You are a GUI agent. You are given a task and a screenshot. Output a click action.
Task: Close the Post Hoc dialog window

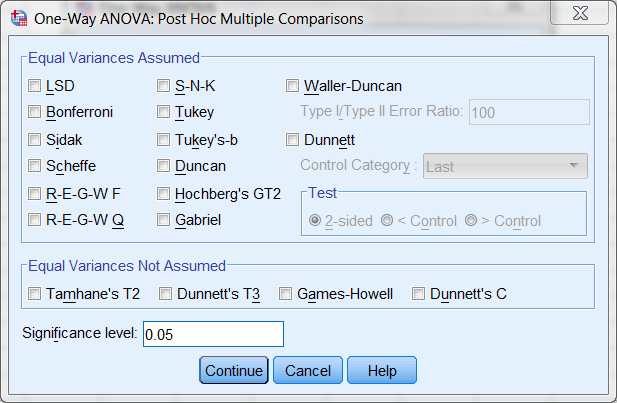coord(579,17)
